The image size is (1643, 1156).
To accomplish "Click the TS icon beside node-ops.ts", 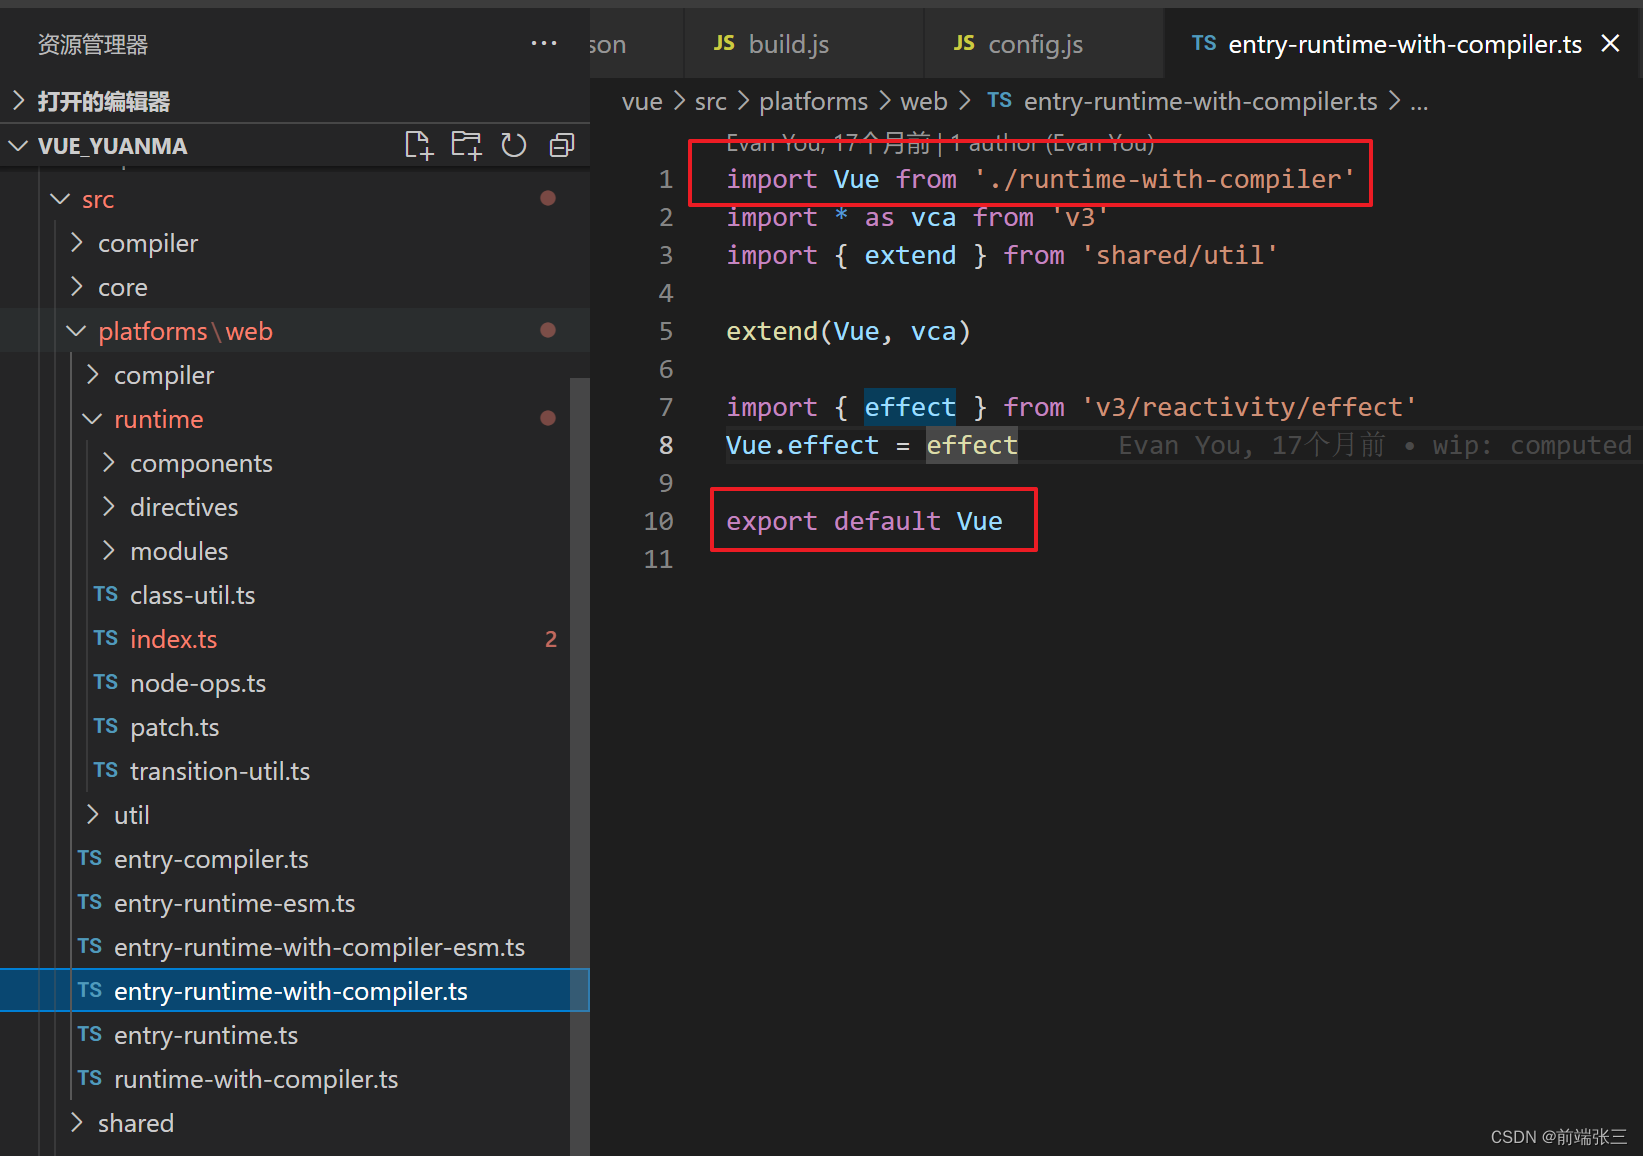I will pyautogui.click(x=106, y=682).
